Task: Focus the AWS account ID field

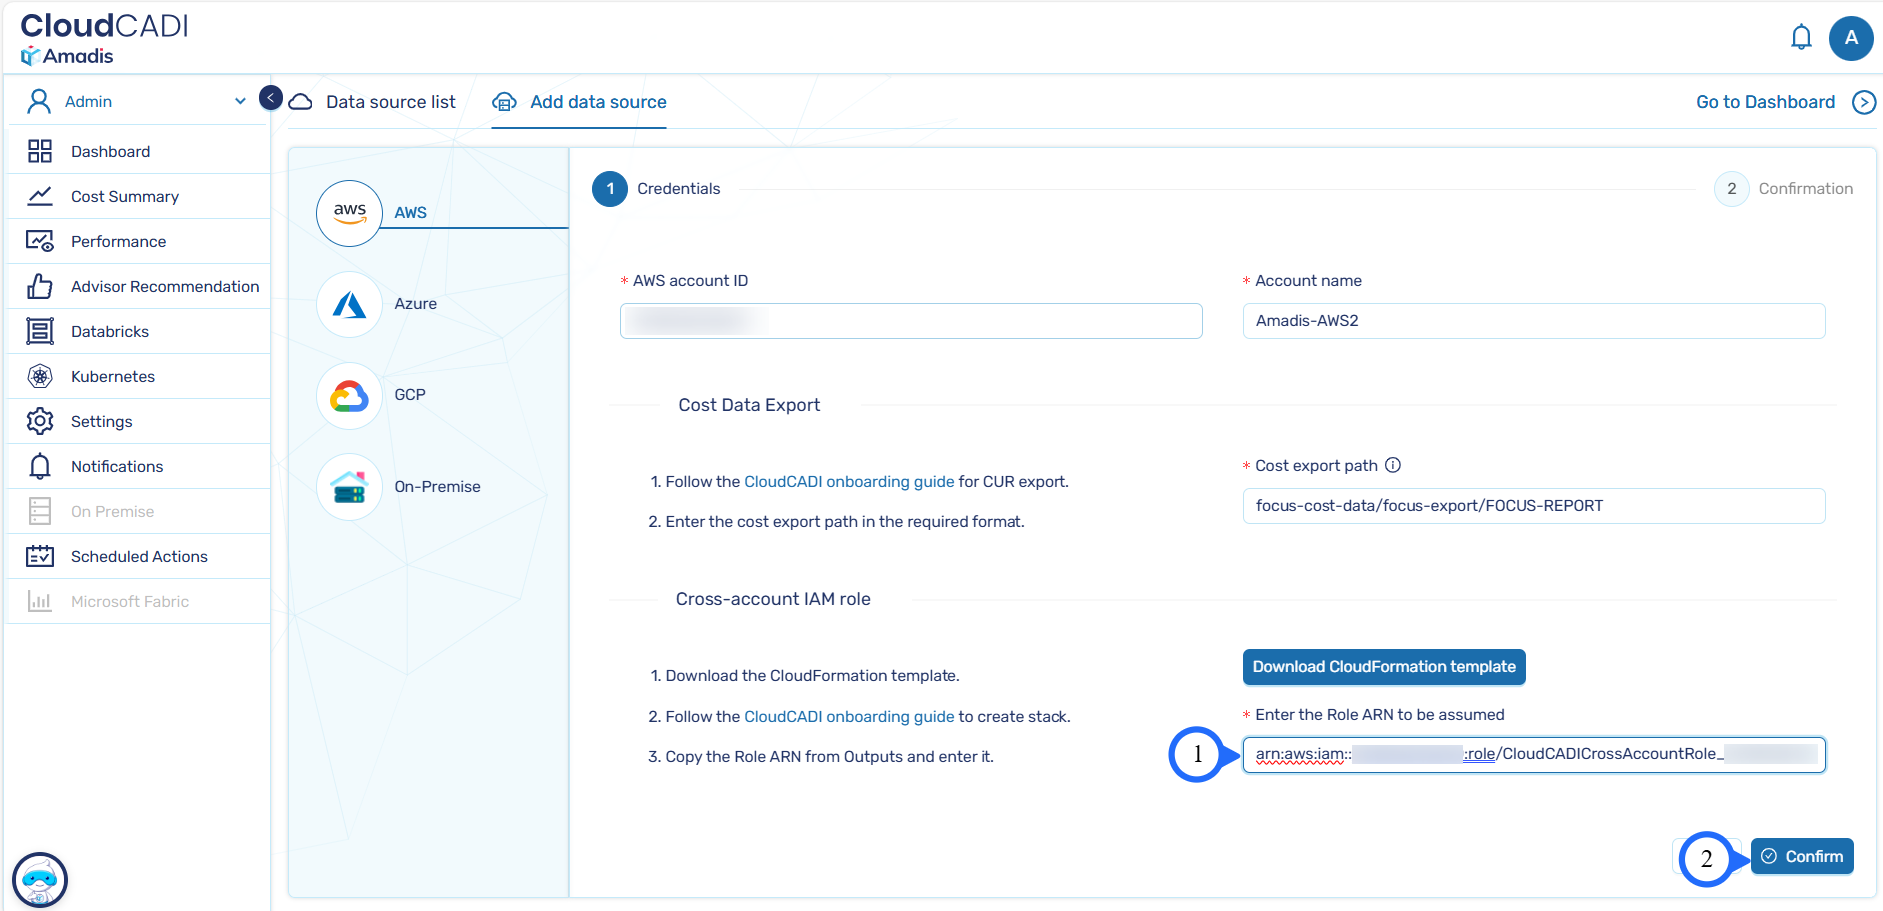Action: pyautogui.click(x=910, y=321)
